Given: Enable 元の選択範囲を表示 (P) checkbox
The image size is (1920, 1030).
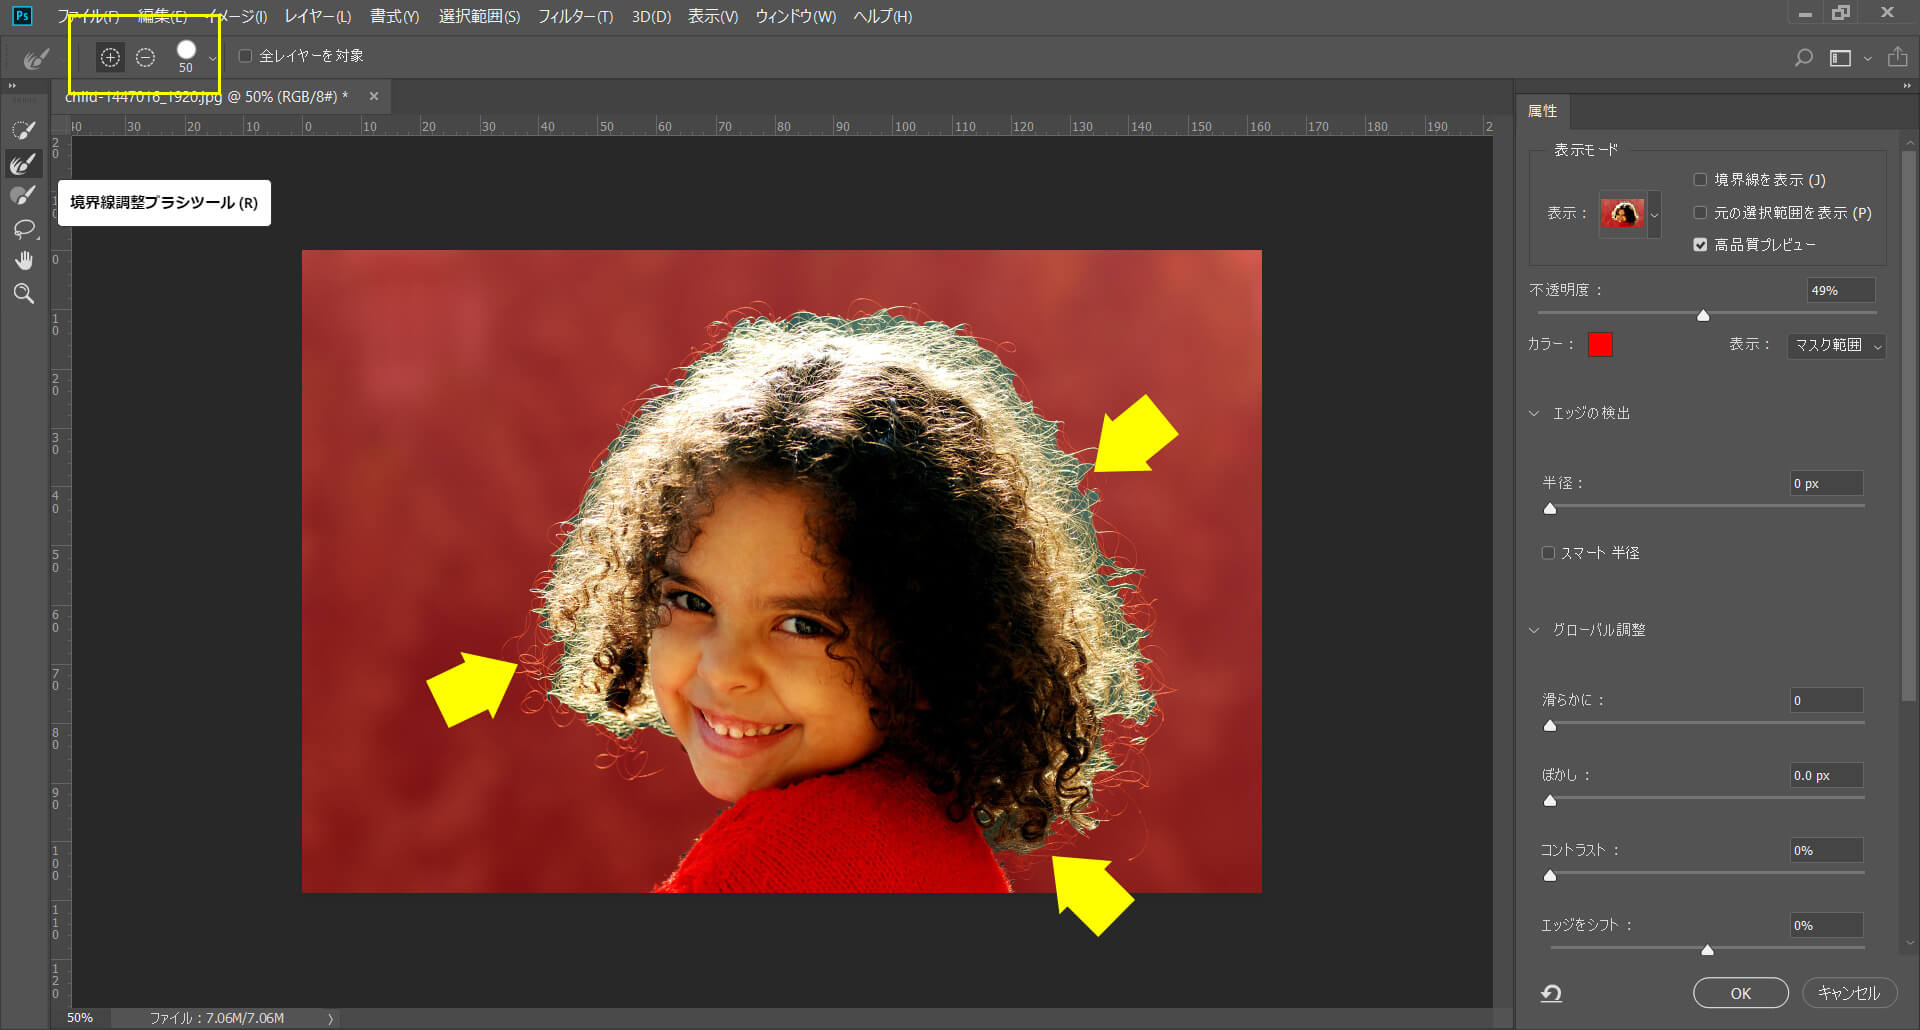Looking at the screenshot, I should point(1700,212).
